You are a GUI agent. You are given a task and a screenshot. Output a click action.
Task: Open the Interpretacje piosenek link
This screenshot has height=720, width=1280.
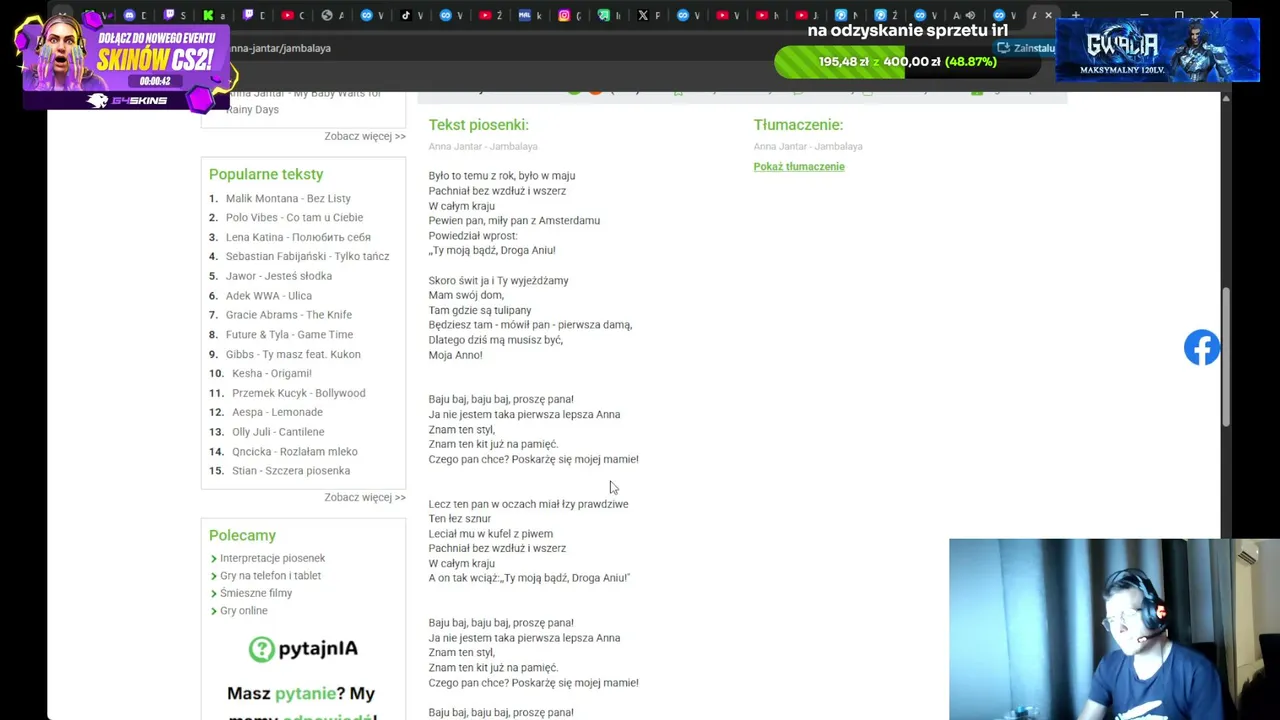272,559
